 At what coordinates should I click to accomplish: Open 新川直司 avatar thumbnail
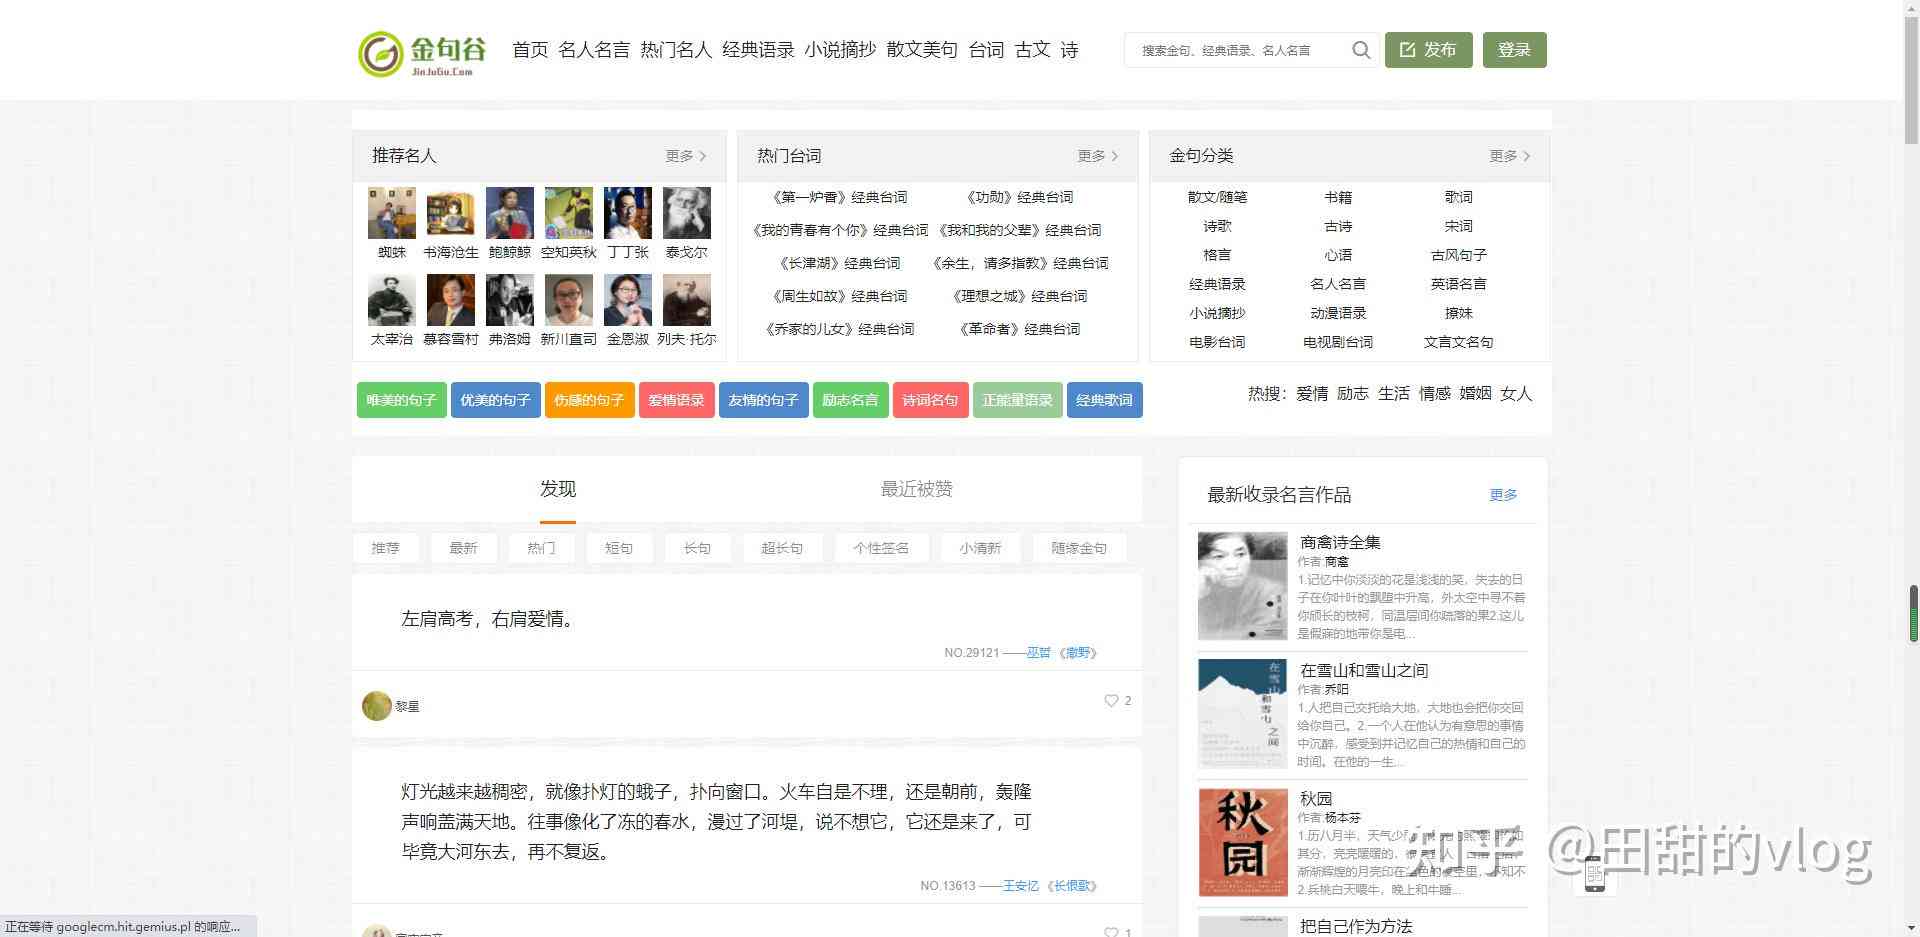click(x=569, y=300)
